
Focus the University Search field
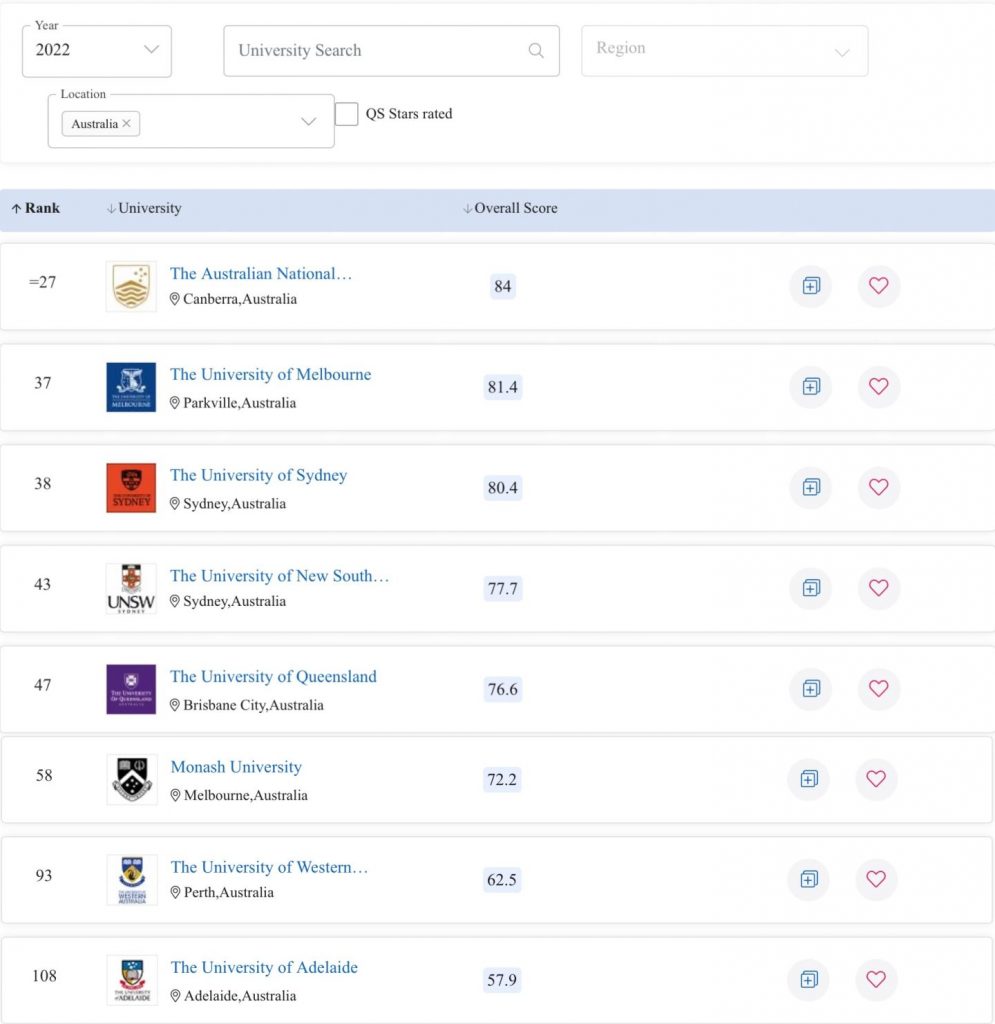(x=392, y=51)
